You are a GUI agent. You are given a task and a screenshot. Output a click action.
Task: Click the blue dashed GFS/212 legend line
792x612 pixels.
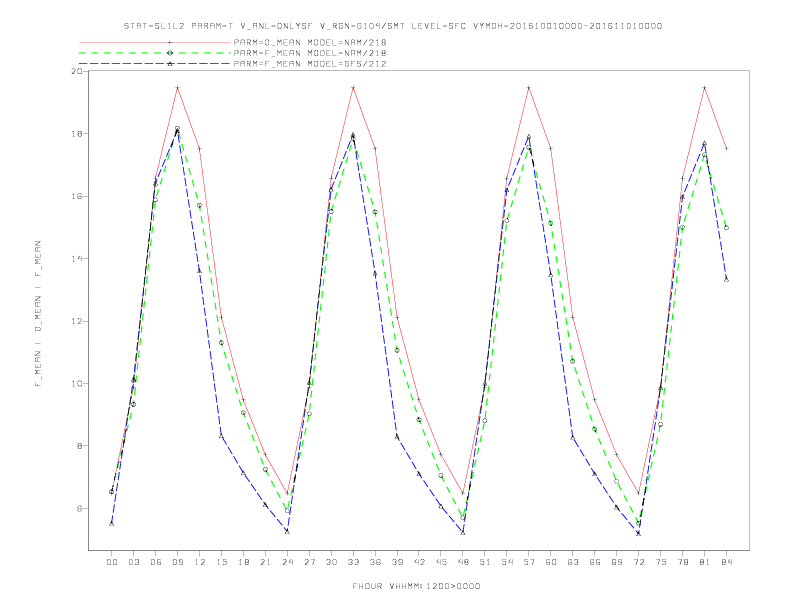[155, 64]
